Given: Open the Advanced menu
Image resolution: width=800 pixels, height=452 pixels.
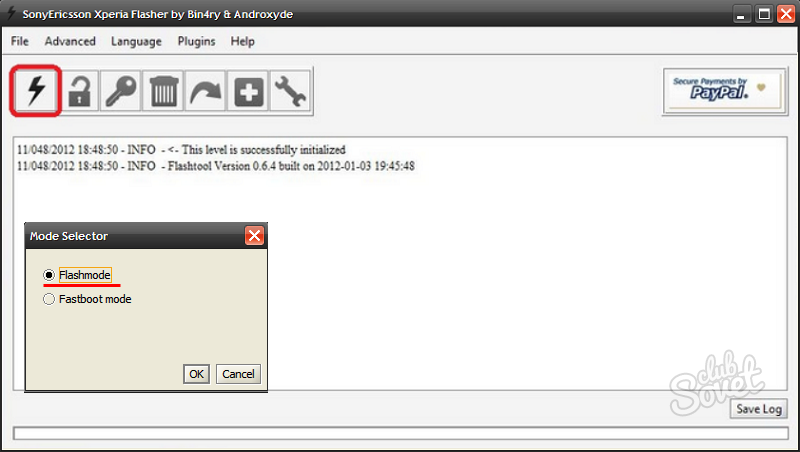Looking at the screenshot, I should [x=70, y=41].
